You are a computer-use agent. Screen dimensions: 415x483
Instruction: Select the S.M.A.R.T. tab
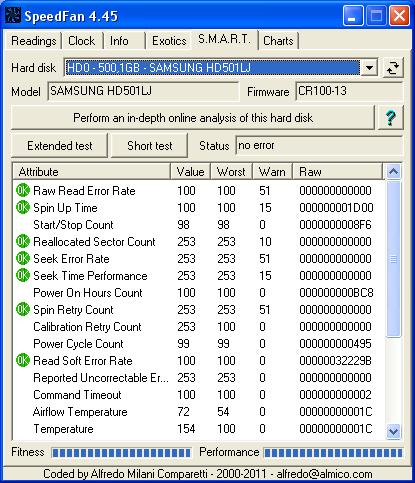point(224,40)
